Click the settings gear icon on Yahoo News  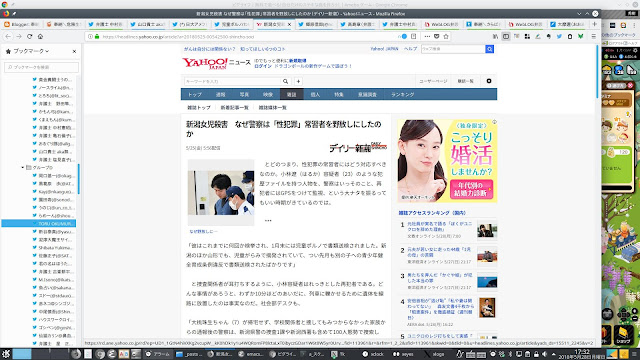[489, 81]
